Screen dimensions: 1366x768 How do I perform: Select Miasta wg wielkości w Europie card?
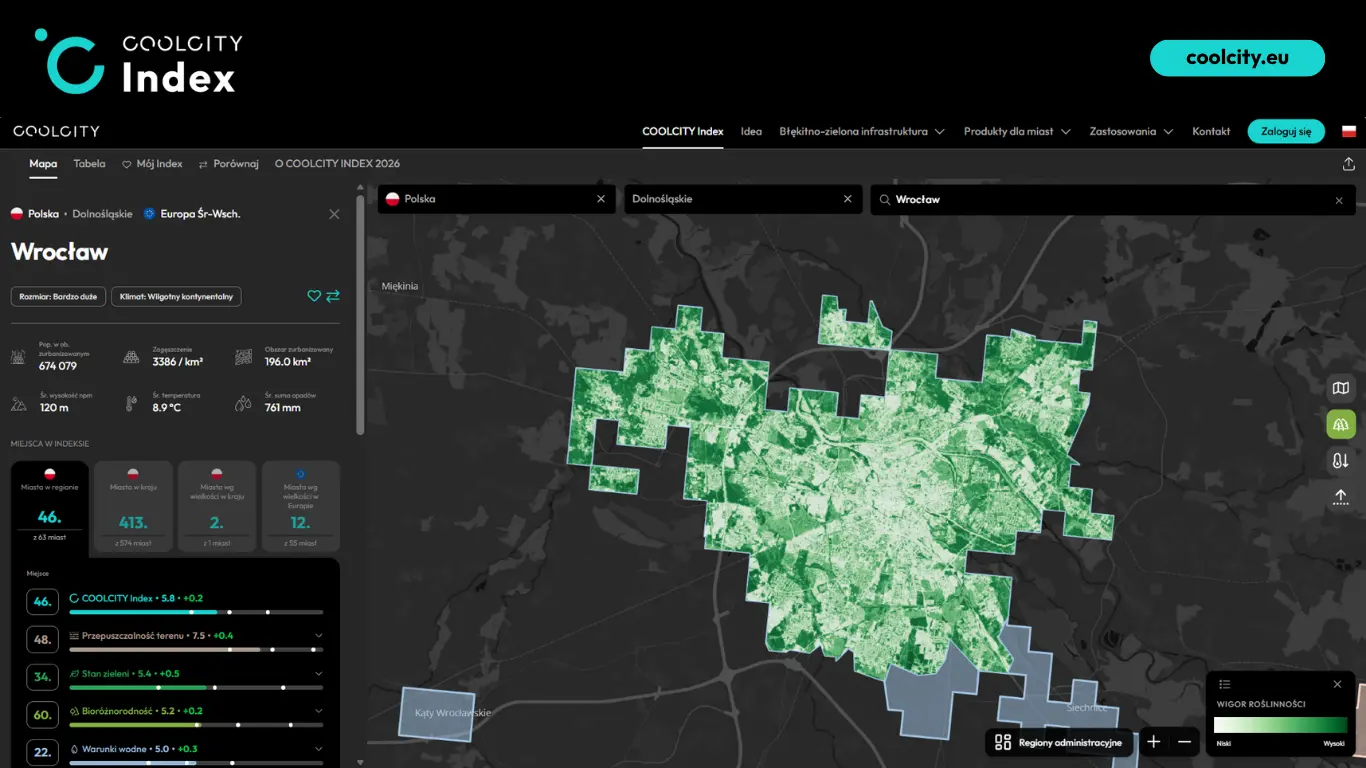(301, 506)
